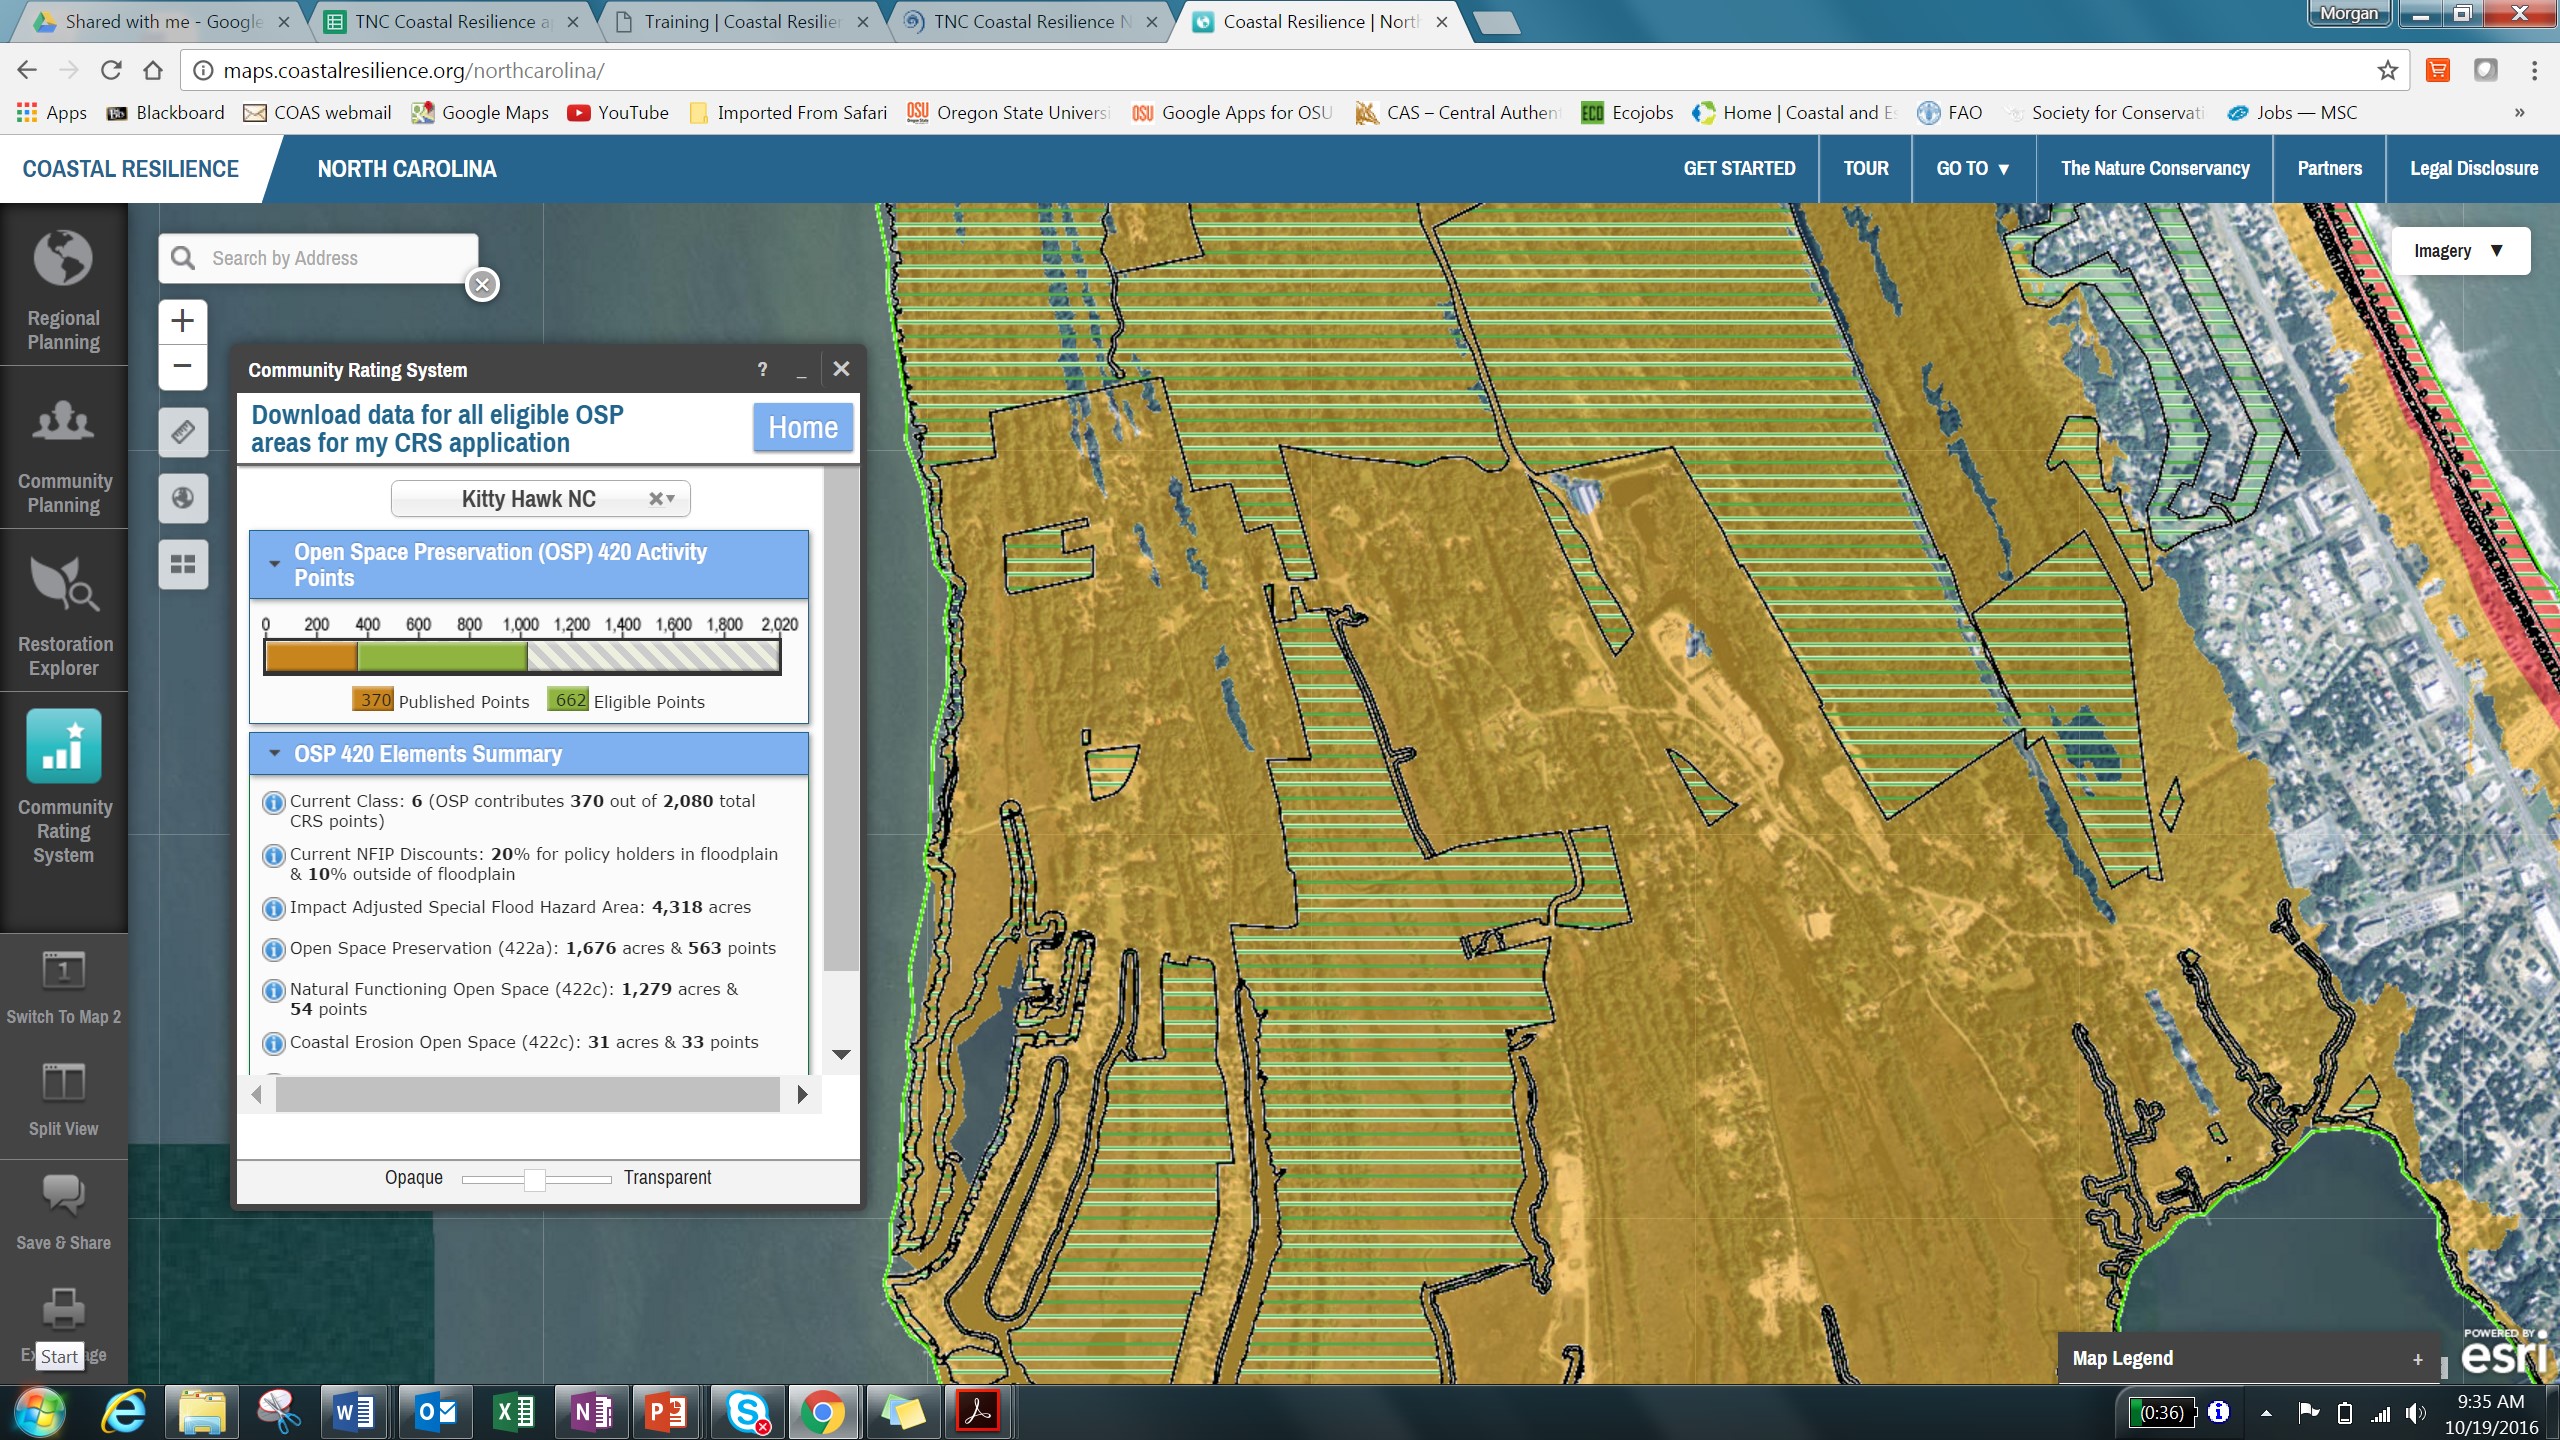2560x1440 pixels.
Task: Click the Opaque-Transparent slider handle
Action: click(x=535, y=1180)
